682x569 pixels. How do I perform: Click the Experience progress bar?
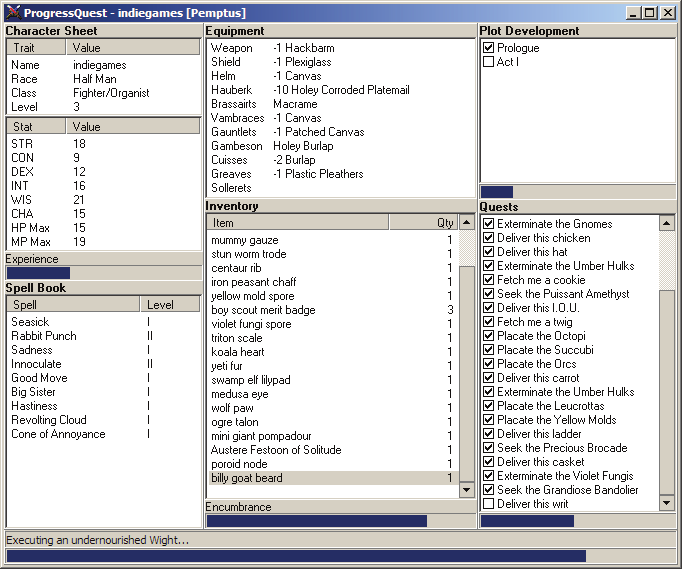104,273
